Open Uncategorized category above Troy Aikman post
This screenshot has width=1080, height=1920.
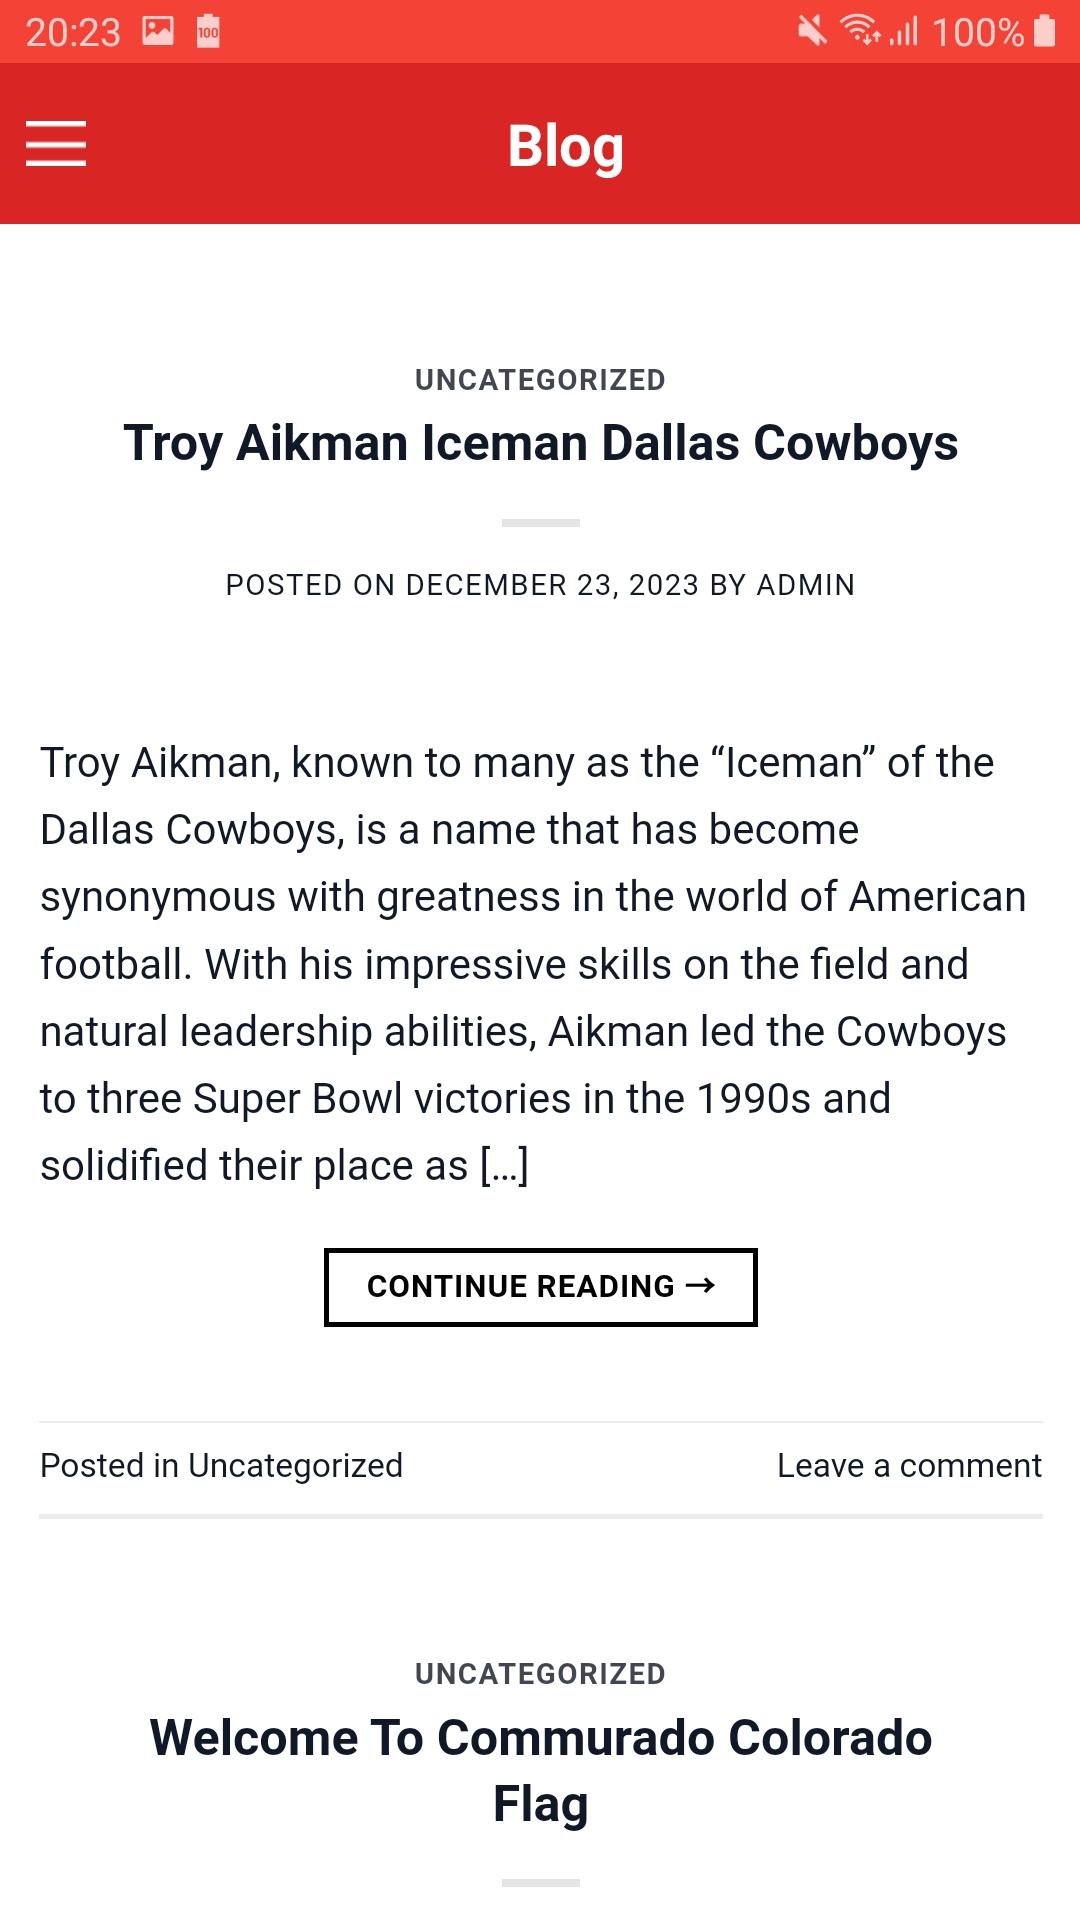pos(540,380)
